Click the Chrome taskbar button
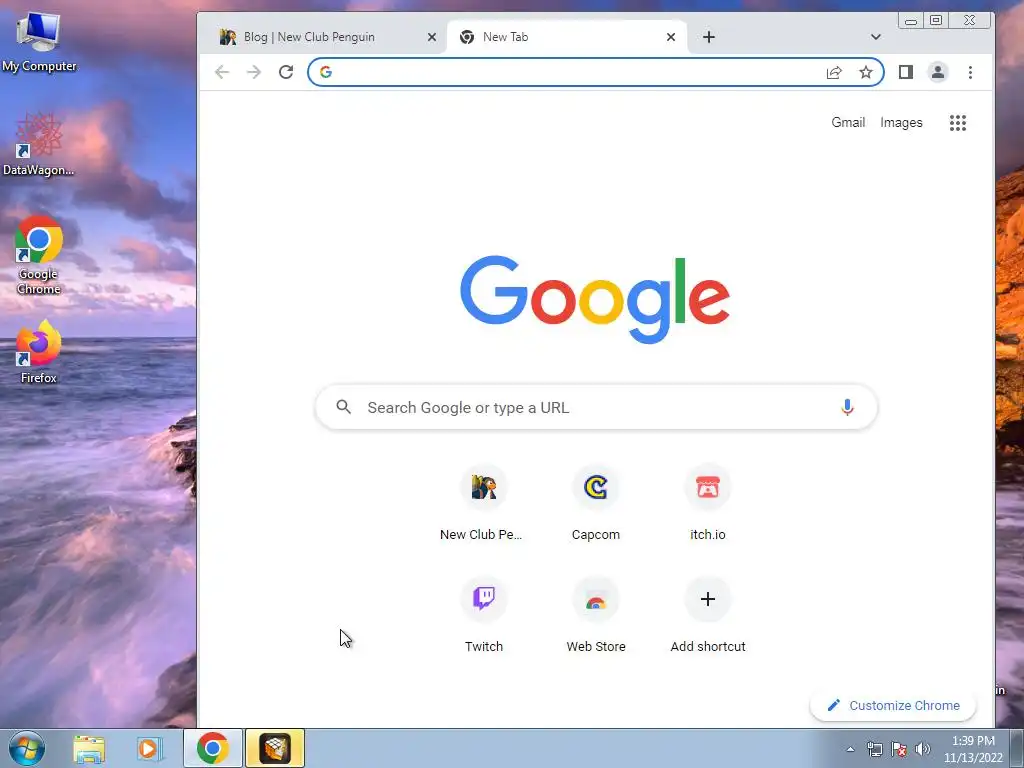Screen dimensions: 1024x768 [213, 748]
